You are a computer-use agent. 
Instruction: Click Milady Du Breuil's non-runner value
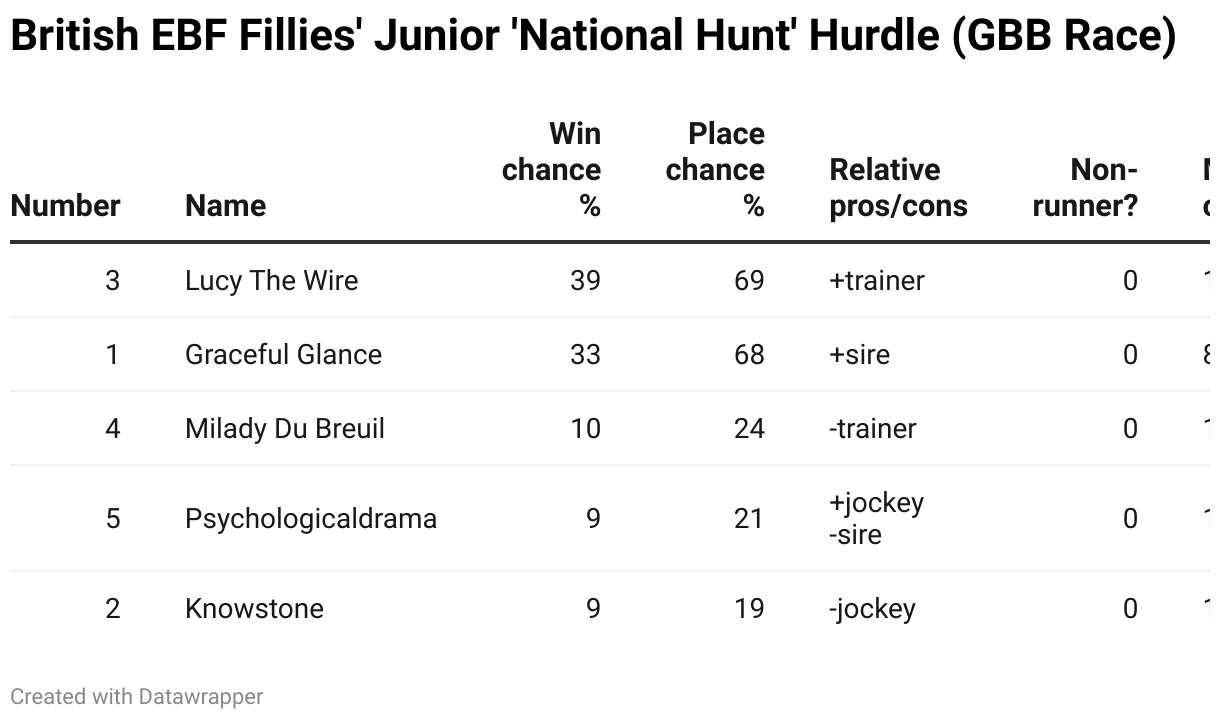pos(1130,429)
